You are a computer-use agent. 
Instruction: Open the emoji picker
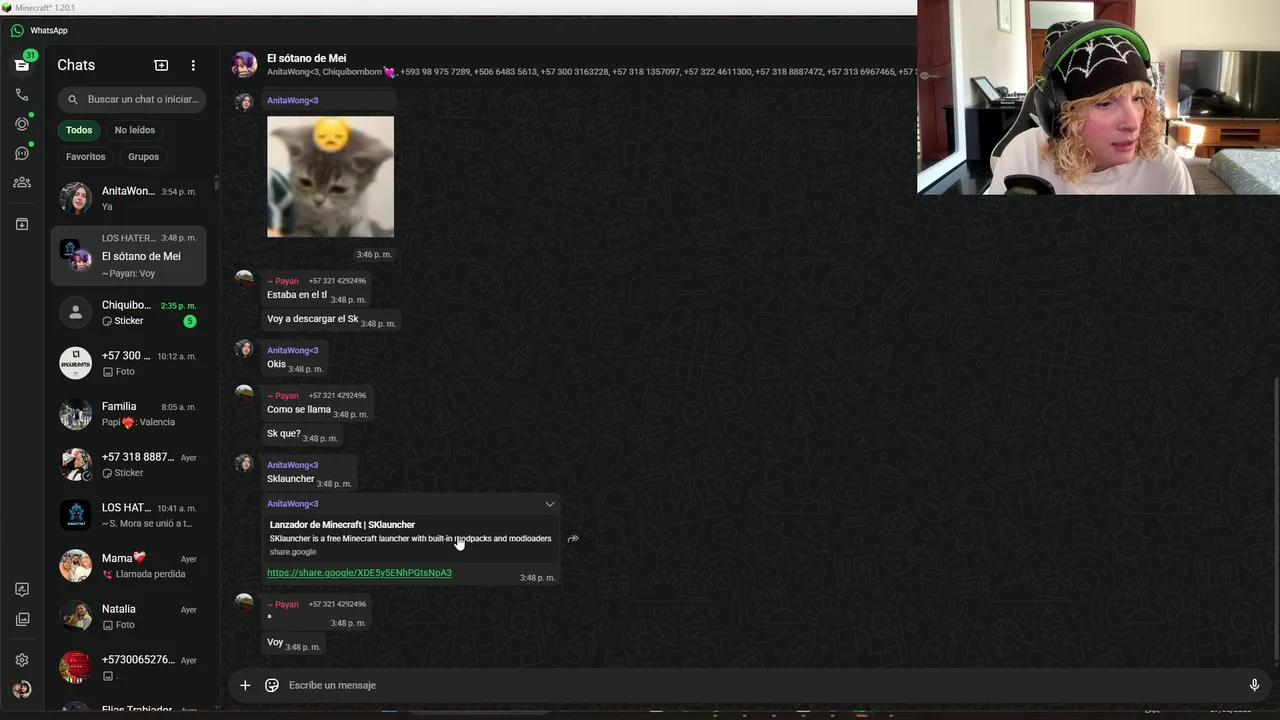272,685
